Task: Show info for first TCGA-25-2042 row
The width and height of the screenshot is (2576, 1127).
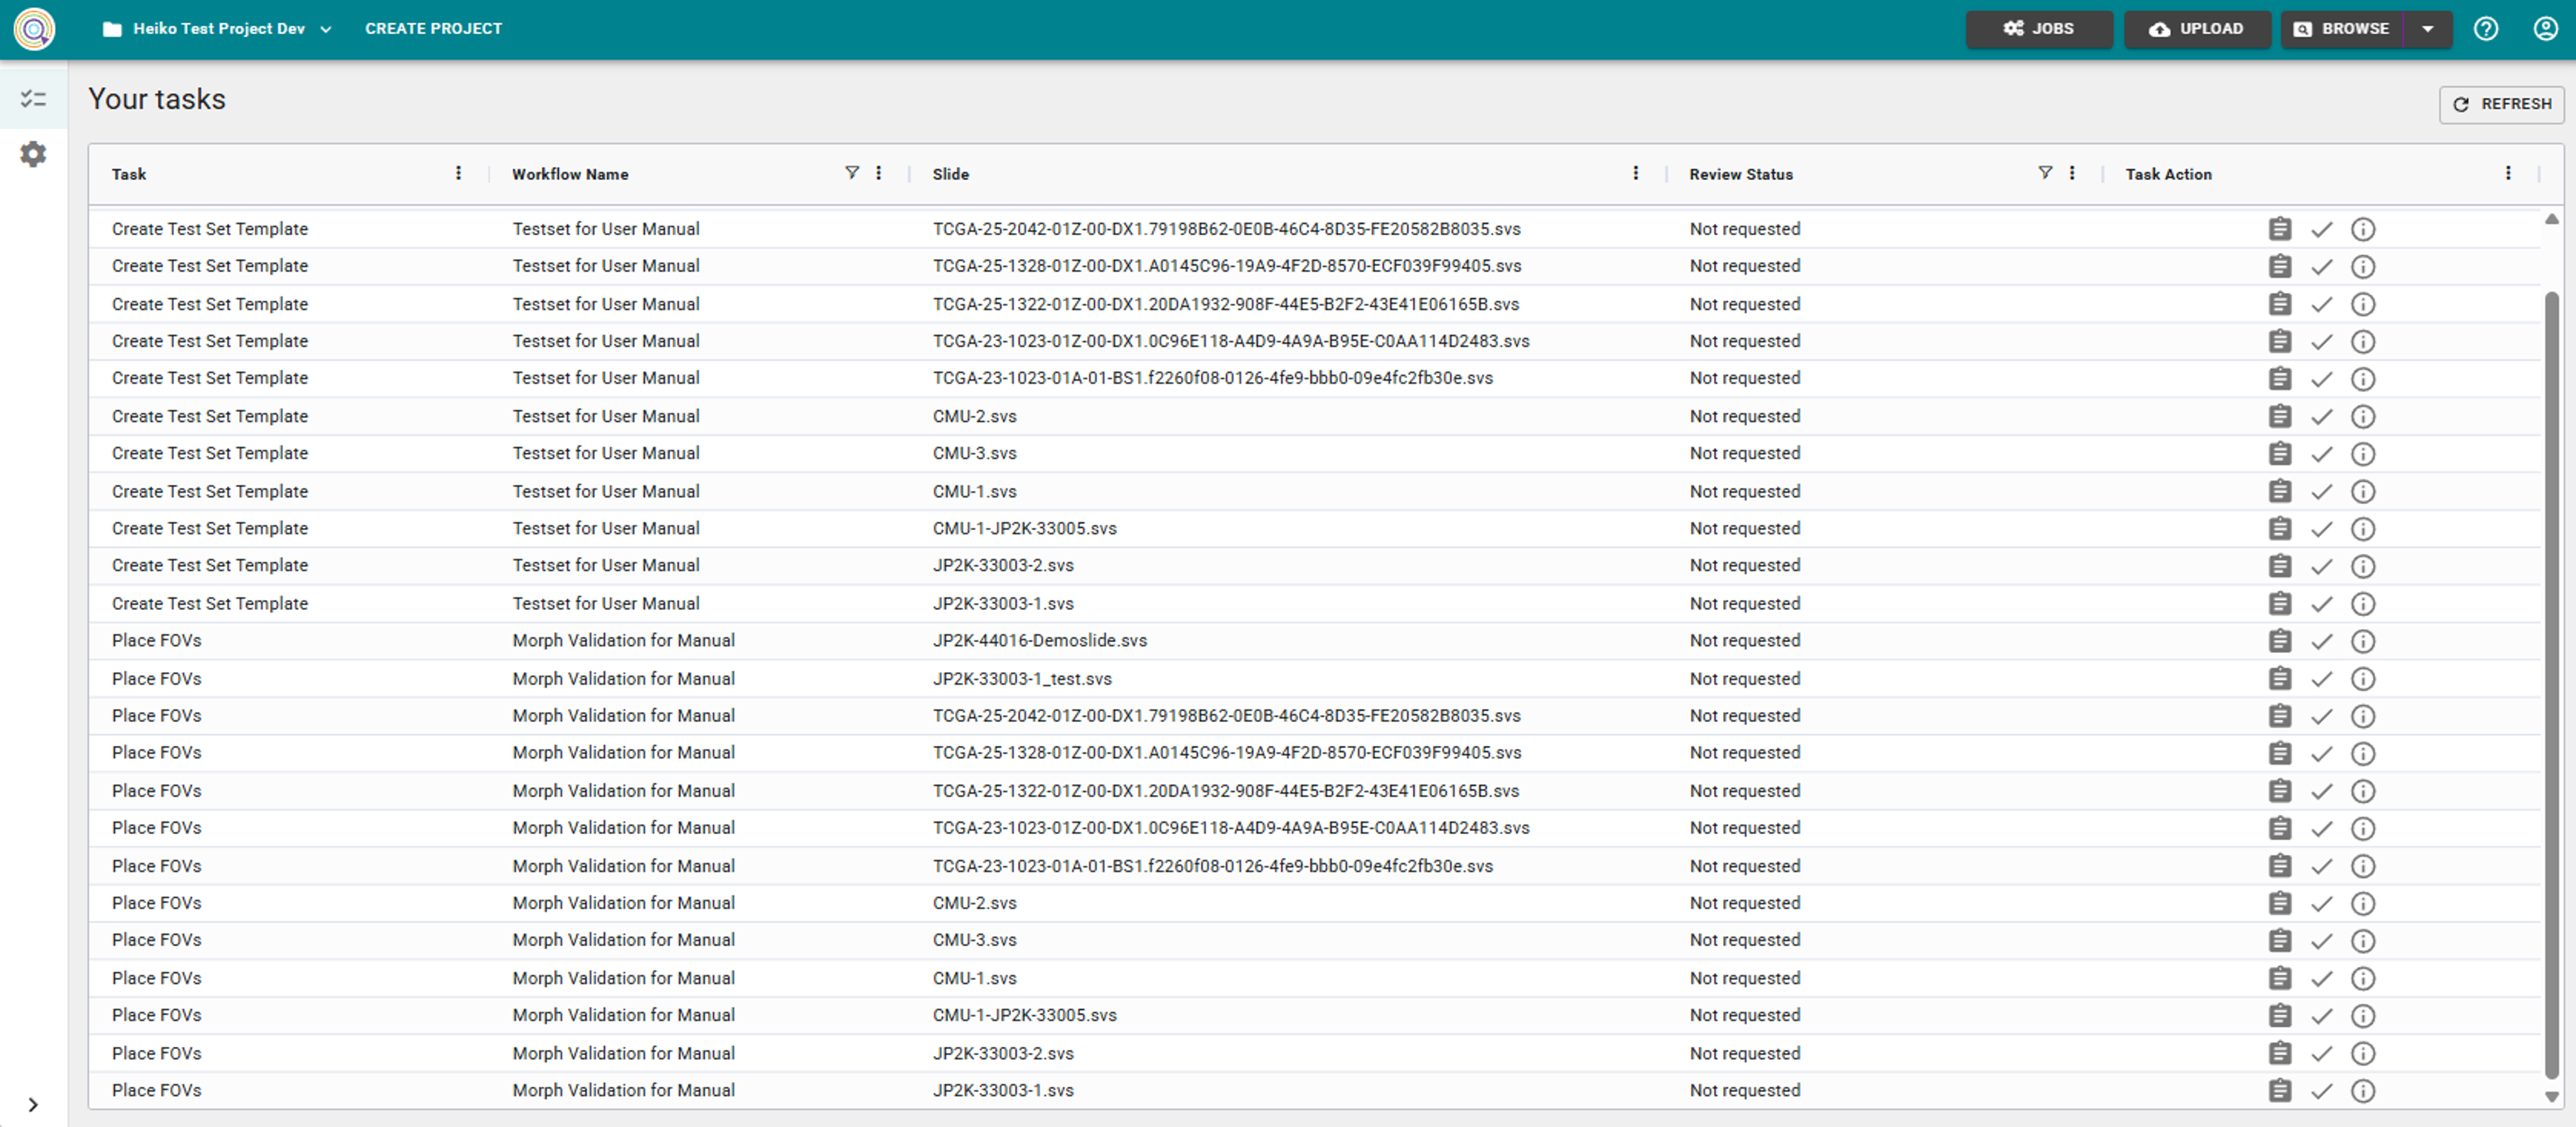Action: 2362,229
